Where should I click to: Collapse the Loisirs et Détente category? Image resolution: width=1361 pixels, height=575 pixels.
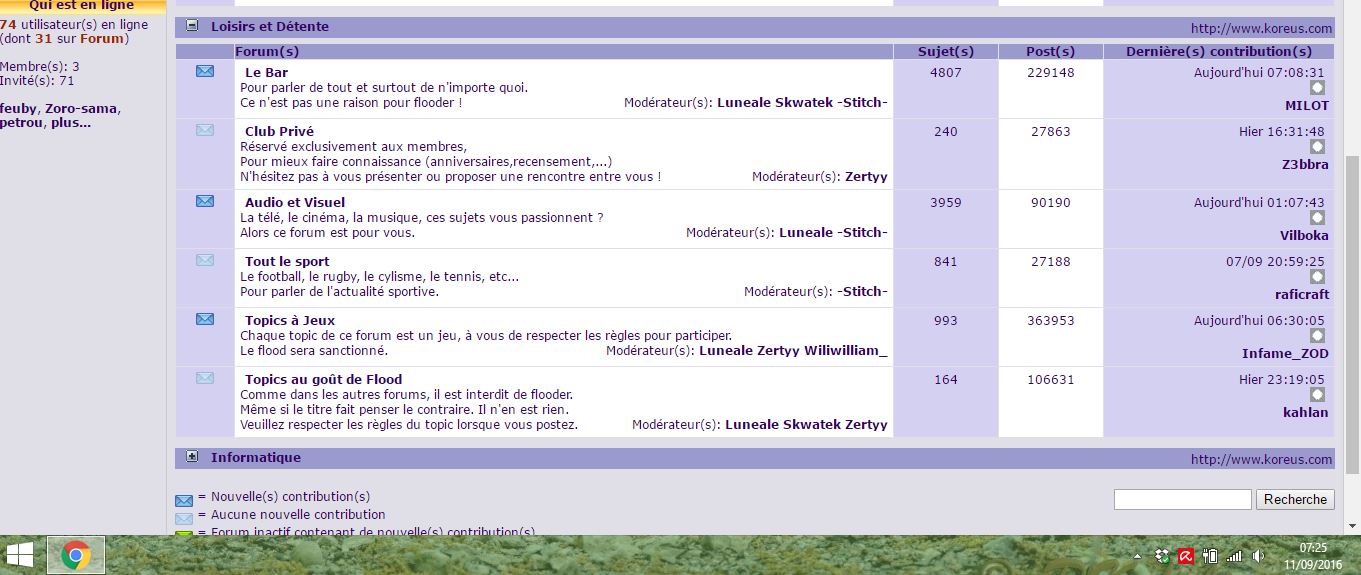[x=192, y=26]
